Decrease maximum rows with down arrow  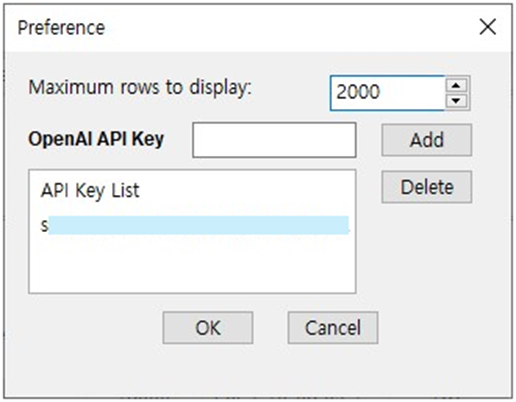tap(456, 100)
